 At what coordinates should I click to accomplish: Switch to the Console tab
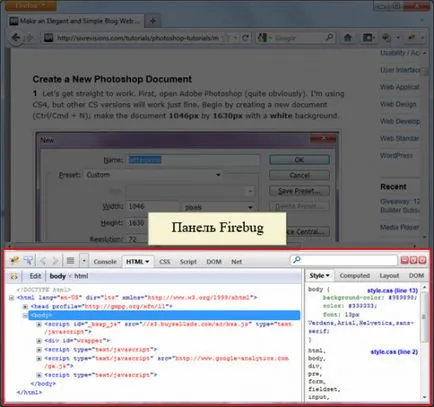(x=105, y=262)
